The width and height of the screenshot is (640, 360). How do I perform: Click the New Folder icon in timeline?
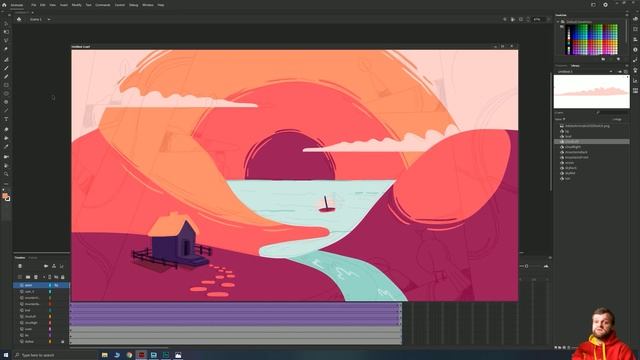tap(28, 277)
